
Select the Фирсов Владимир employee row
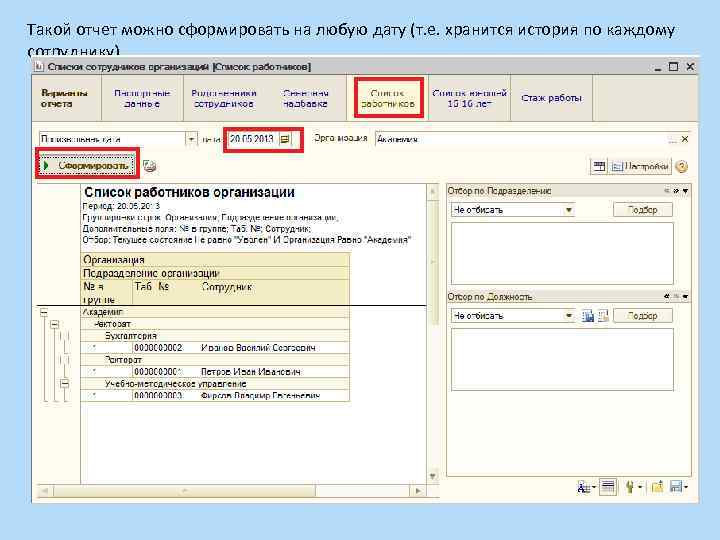215,395
